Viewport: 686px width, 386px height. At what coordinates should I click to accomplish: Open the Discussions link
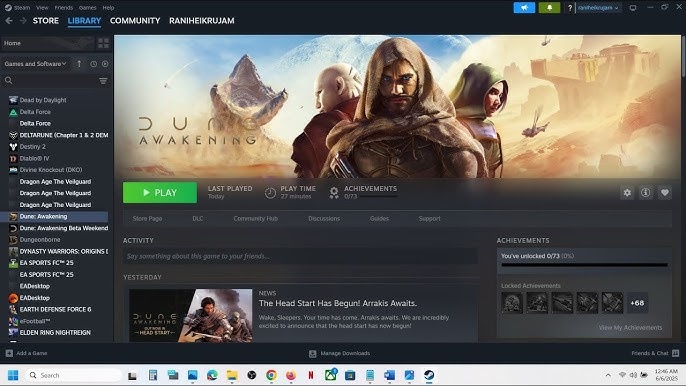[324, 218]
